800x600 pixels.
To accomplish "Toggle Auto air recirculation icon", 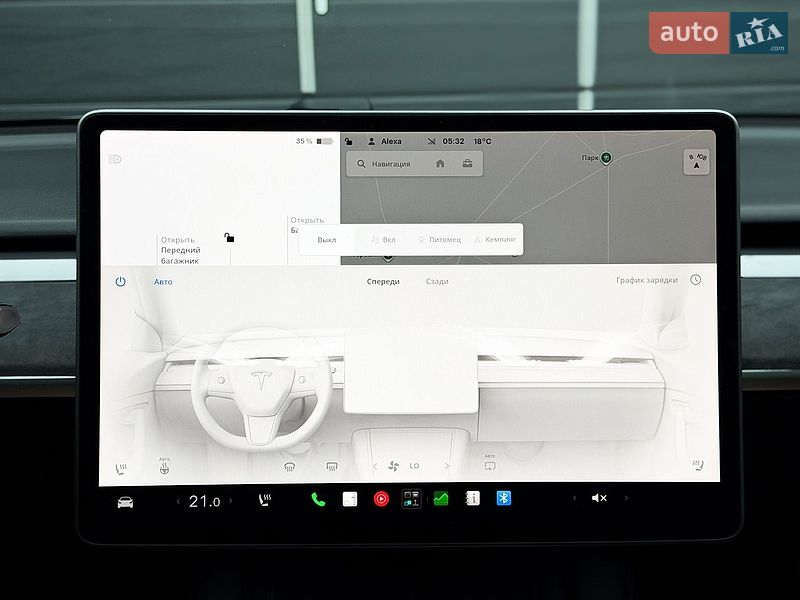I will point(490,463).
